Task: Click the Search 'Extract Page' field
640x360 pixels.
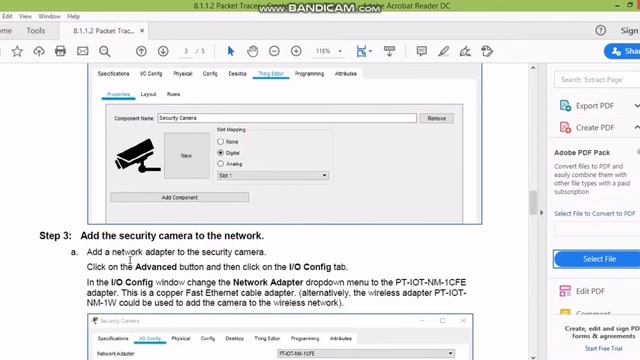Action: [x=598, y=80]
